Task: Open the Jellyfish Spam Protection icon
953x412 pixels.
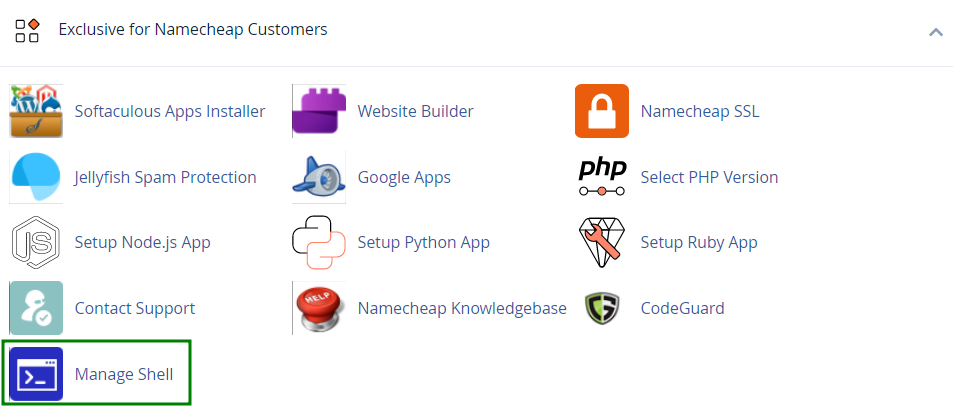Action: click(36, 177)
